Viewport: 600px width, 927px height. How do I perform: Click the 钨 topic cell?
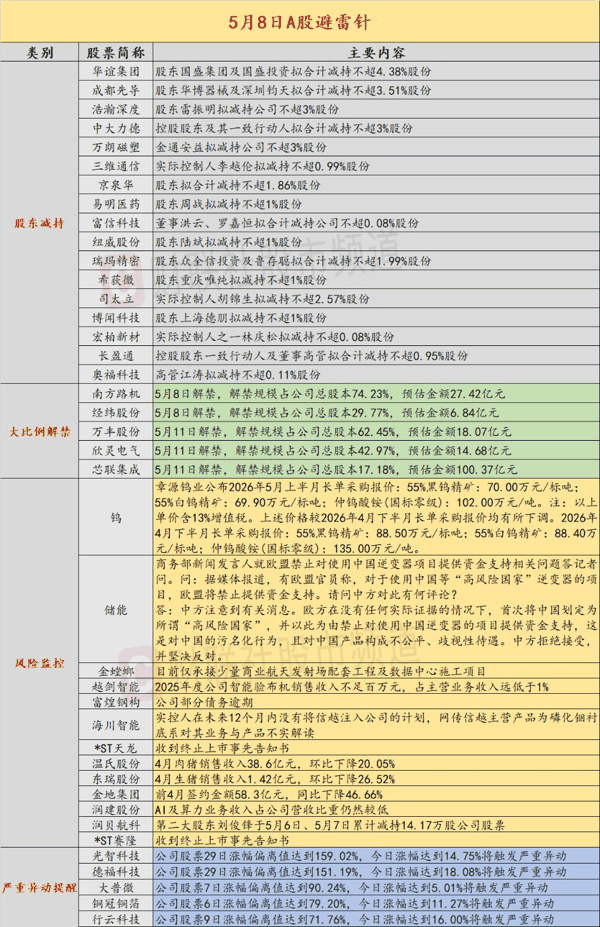click(x=116, y=517)
